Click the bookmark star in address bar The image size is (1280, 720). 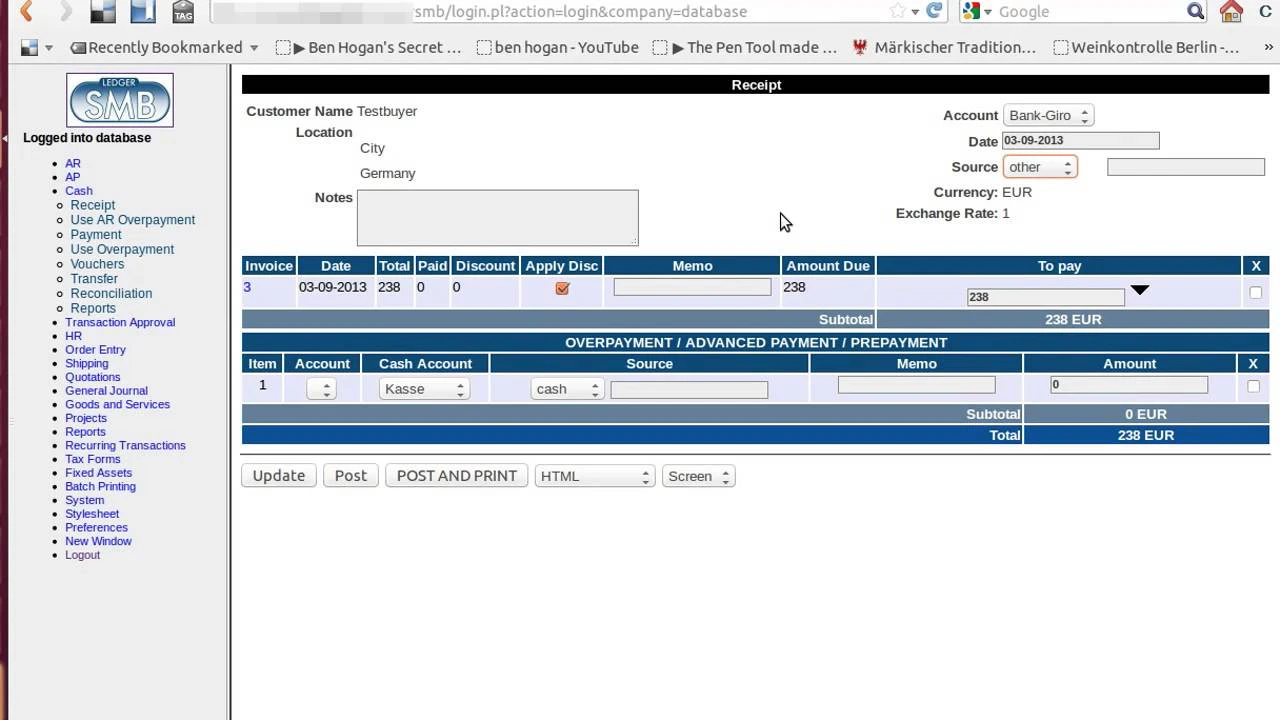point(897,11)
